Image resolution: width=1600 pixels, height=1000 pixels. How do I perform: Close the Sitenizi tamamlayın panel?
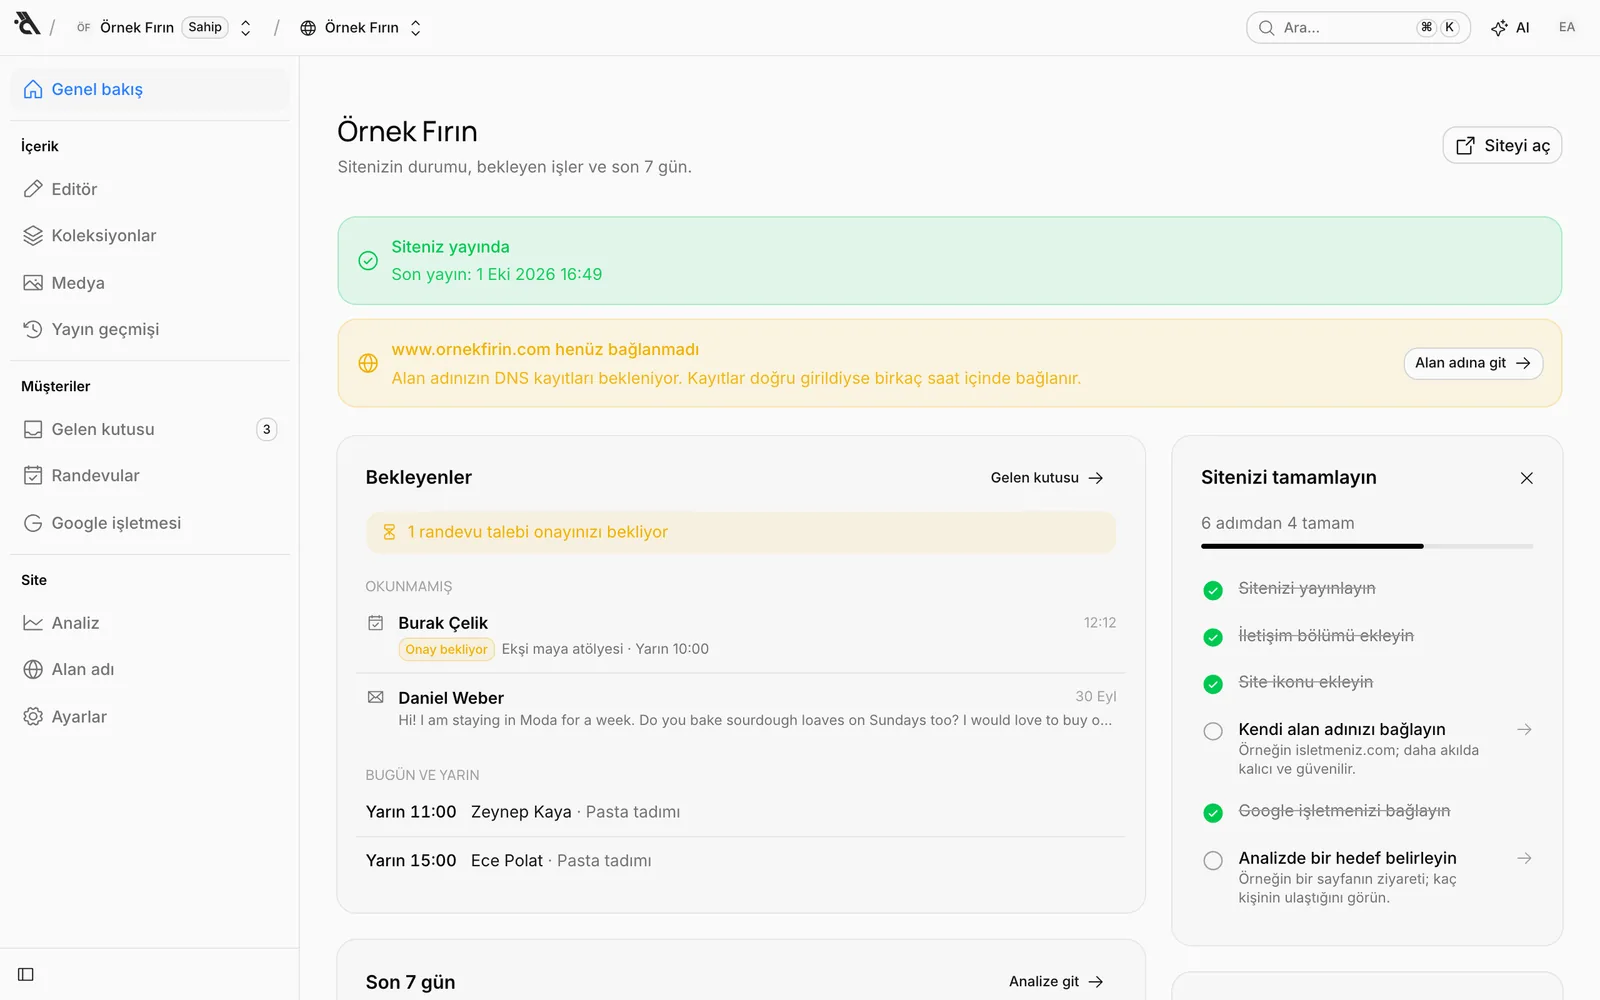1526,478
